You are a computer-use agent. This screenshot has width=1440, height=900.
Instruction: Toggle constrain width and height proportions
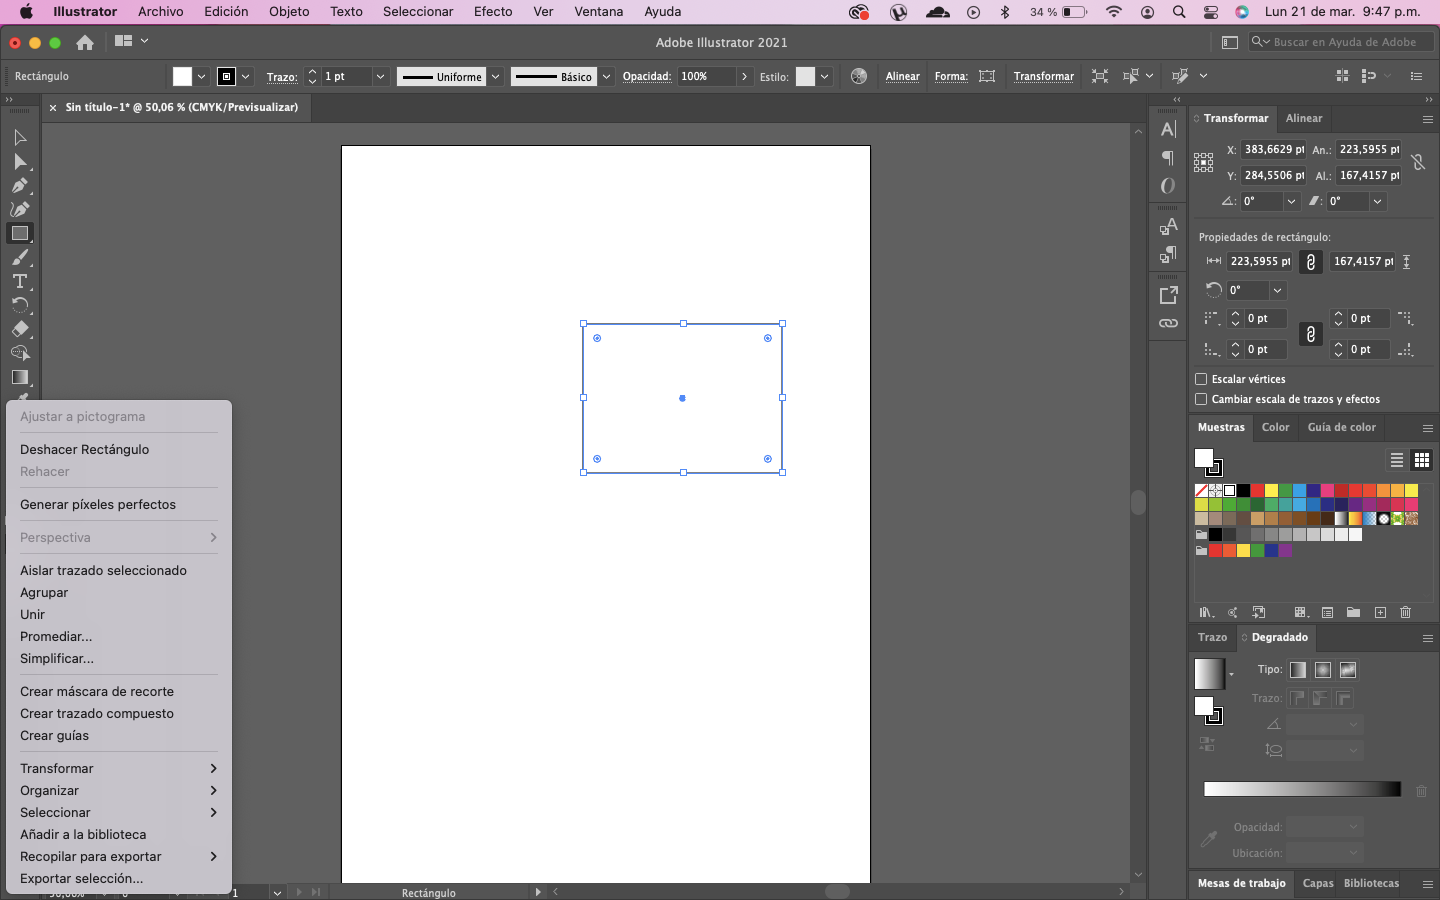1417,162
